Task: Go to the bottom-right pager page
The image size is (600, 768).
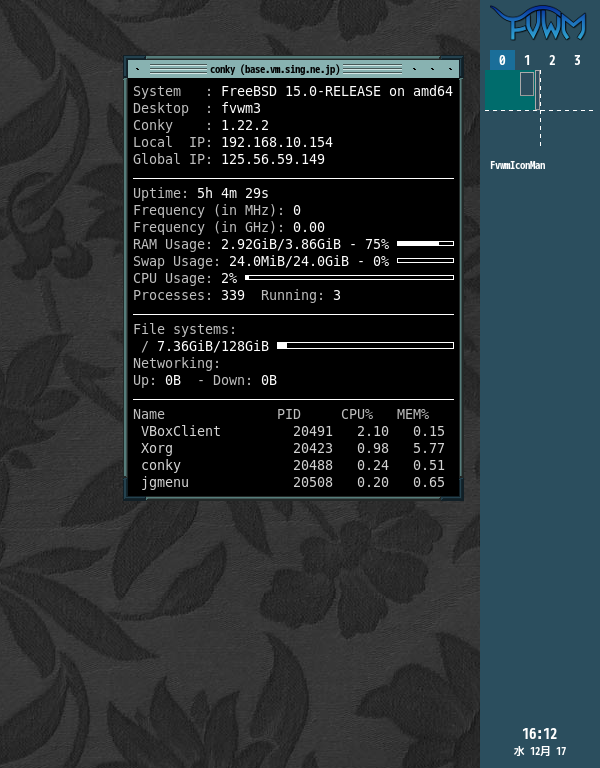Action: [x=566, y=128]
